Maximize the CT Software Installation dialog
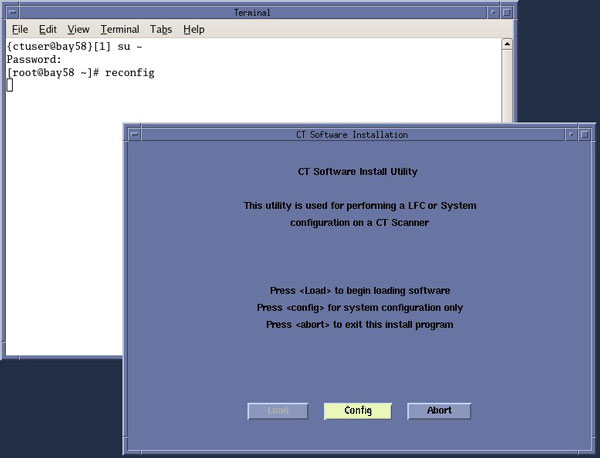The image size is (600, 458). point(583,134)
